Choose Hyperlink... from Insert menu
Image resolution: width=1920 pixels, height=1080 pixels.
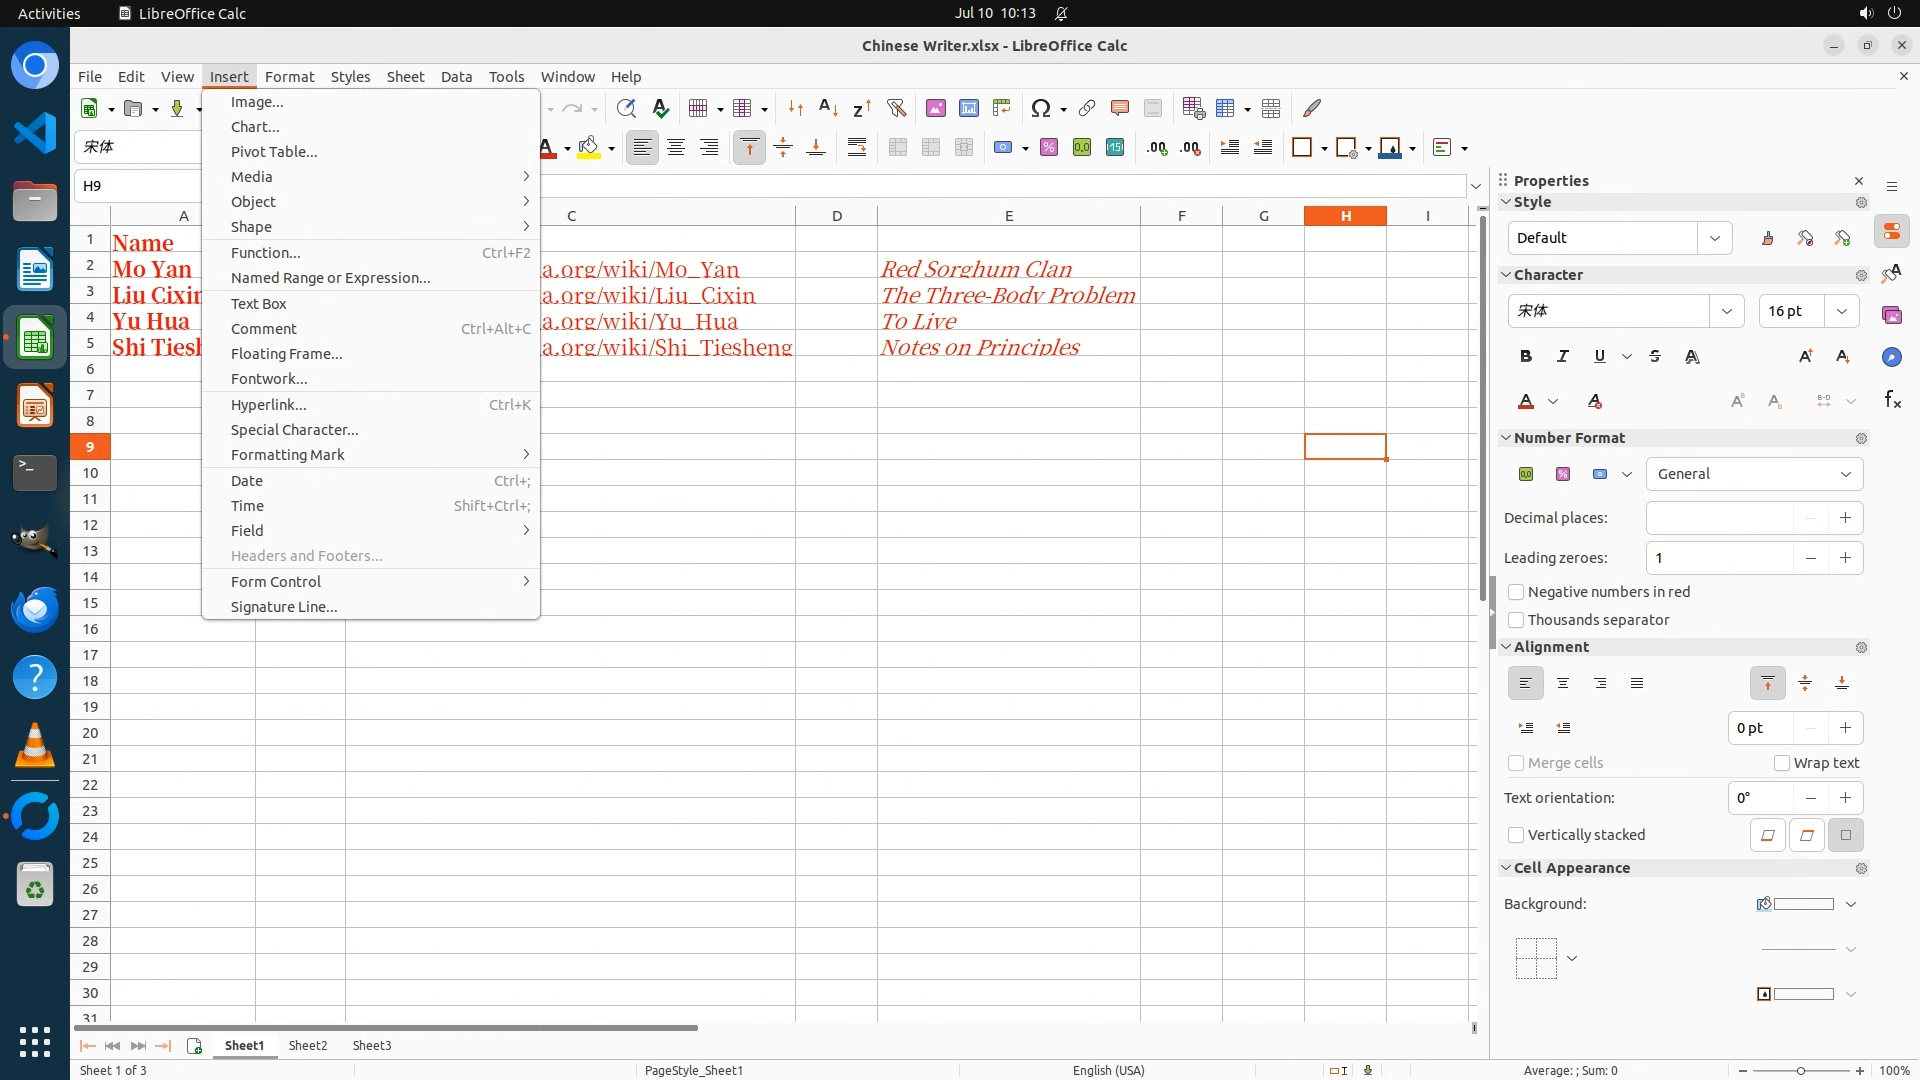(268, 405)
